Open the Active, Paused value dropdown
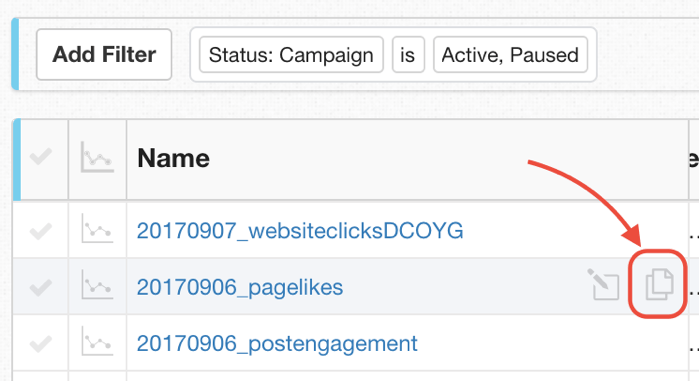The height and width of the screenshot is (381, 699). point(510,55)
